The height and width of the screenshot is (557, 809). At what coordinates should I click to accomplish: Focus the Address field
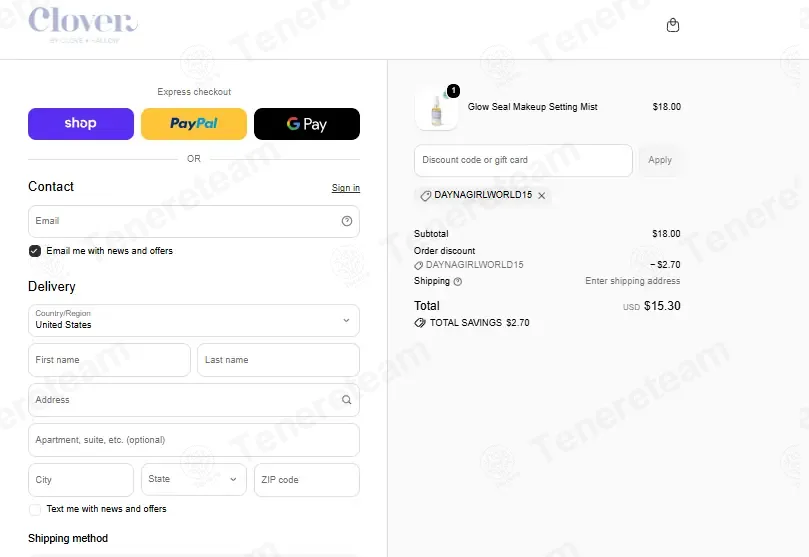point(194,400)
